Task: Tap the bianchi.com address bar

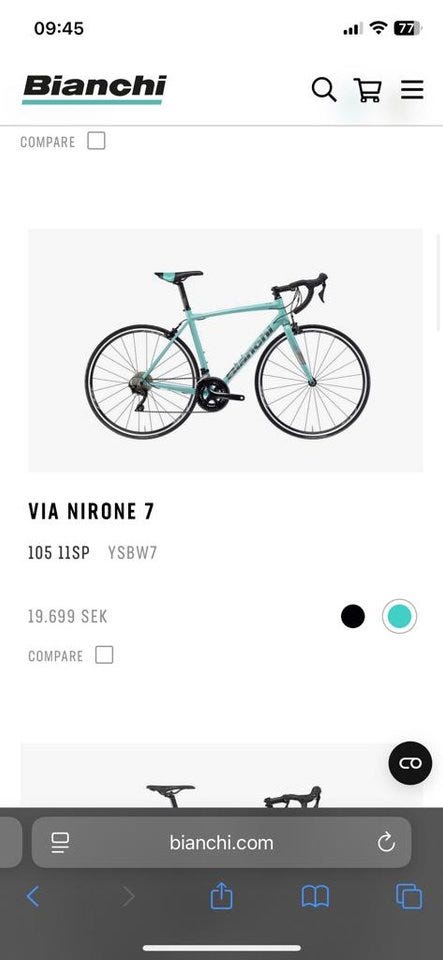Action: pyautogui.click(x=222, y=842)
